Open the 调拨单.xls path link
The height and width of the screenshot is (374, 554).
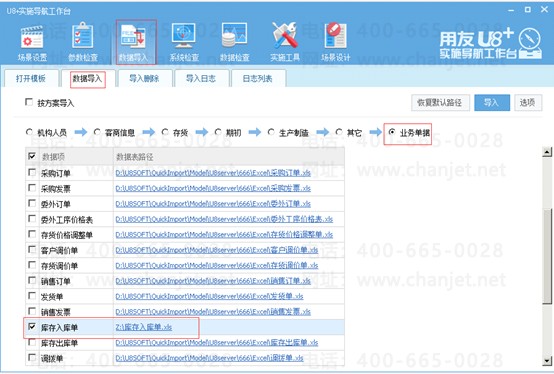coord(209,358)
